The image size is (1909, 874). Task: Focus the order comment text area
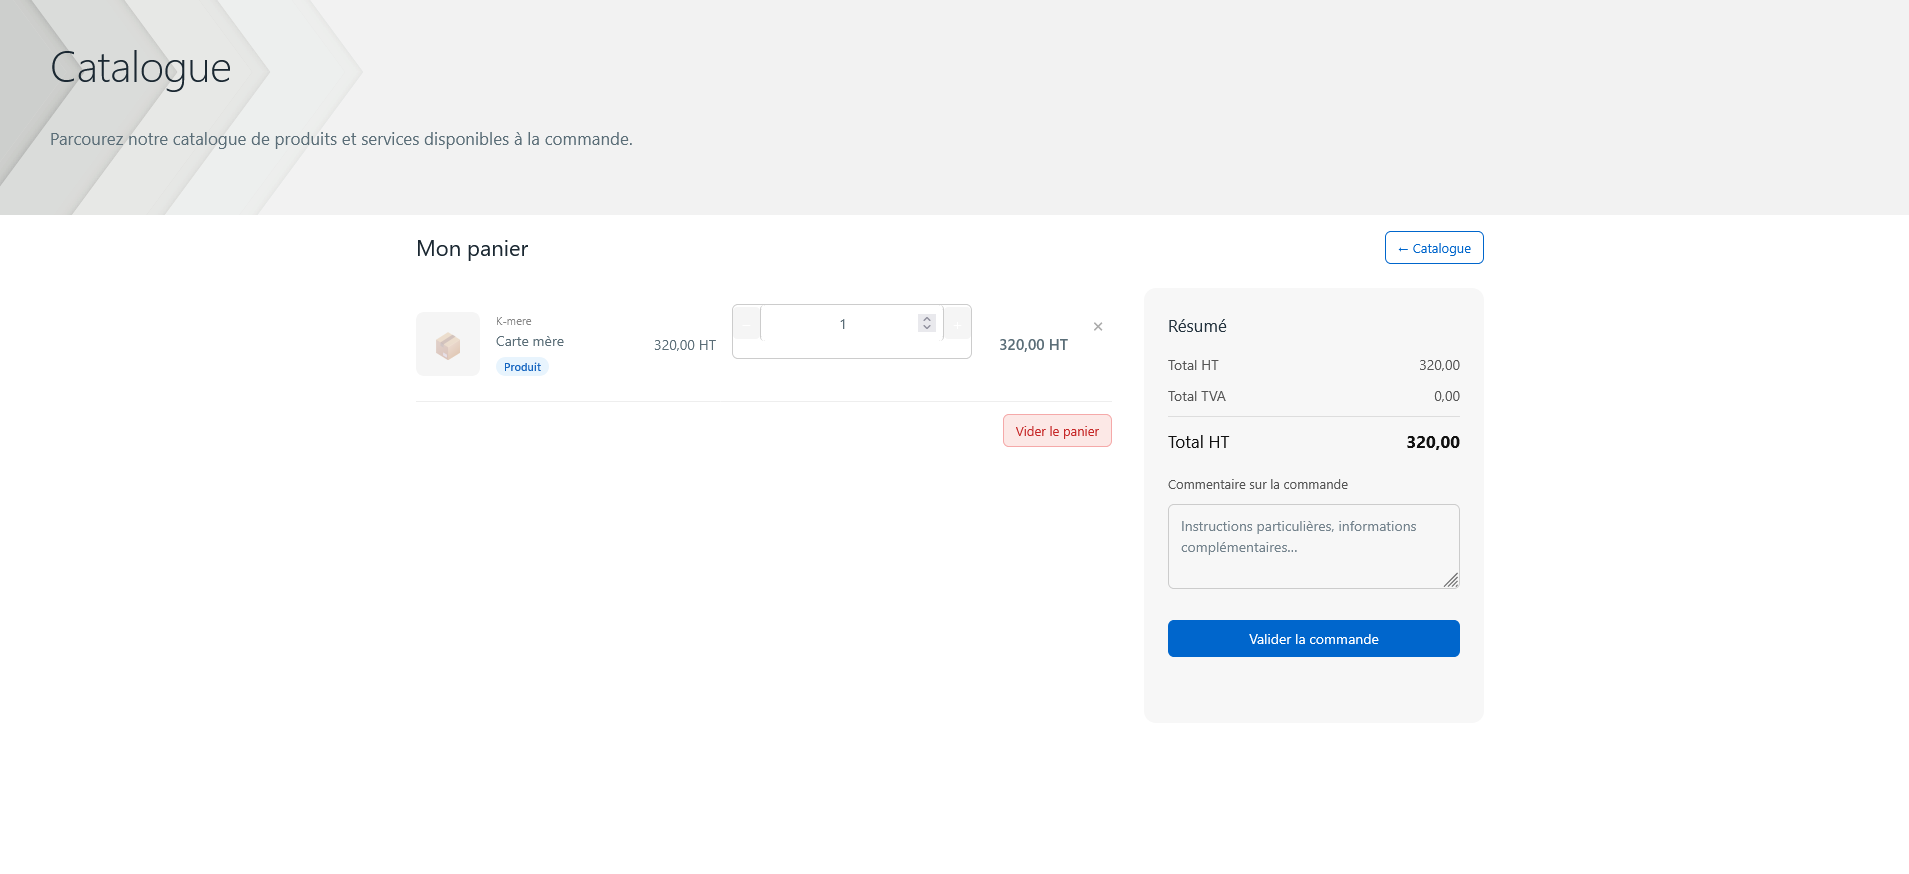tap(1312, 546)
